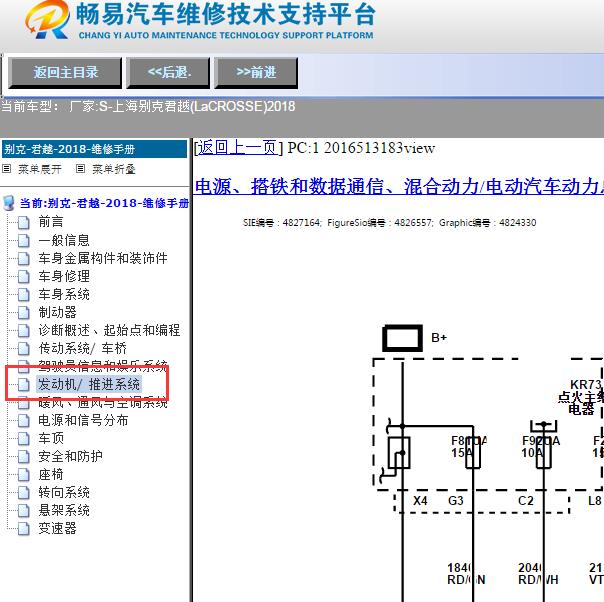Go forward with the >>前进 button
Image resolution: width=604 pixels, height=602 pixels.
pyautogui.click(x=256, y=72)
